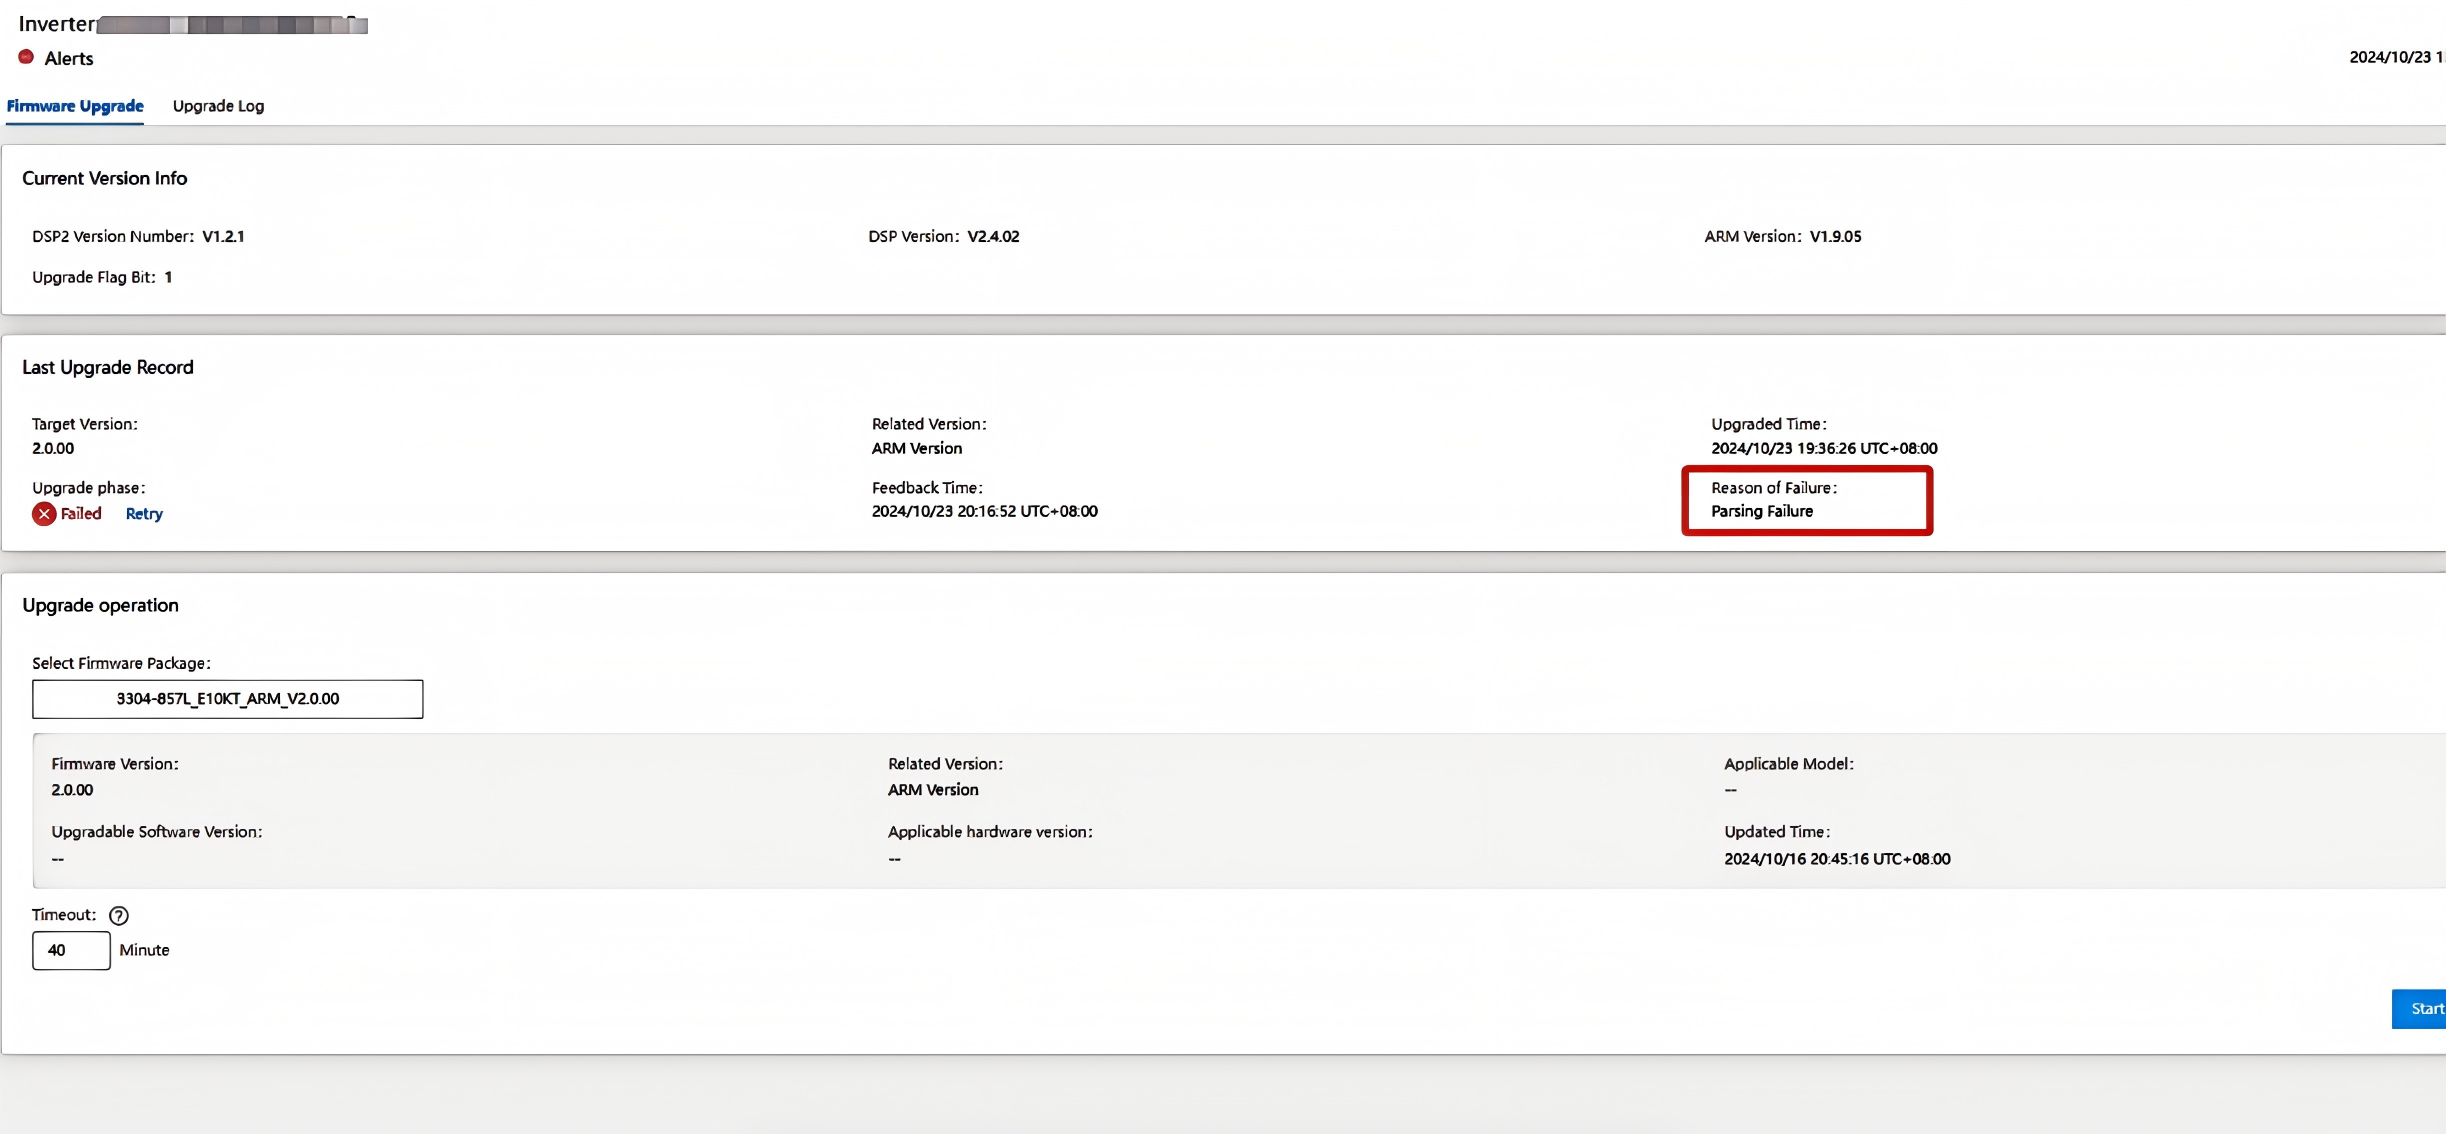Click the Alerts label text
The height and width of the screenshot is (1134, 2446).
[x=69, y=58]
